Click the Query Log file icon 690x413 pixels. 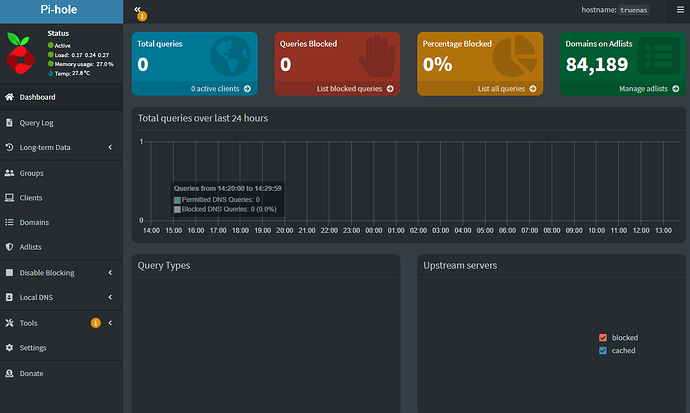click(x=10, y=123)
